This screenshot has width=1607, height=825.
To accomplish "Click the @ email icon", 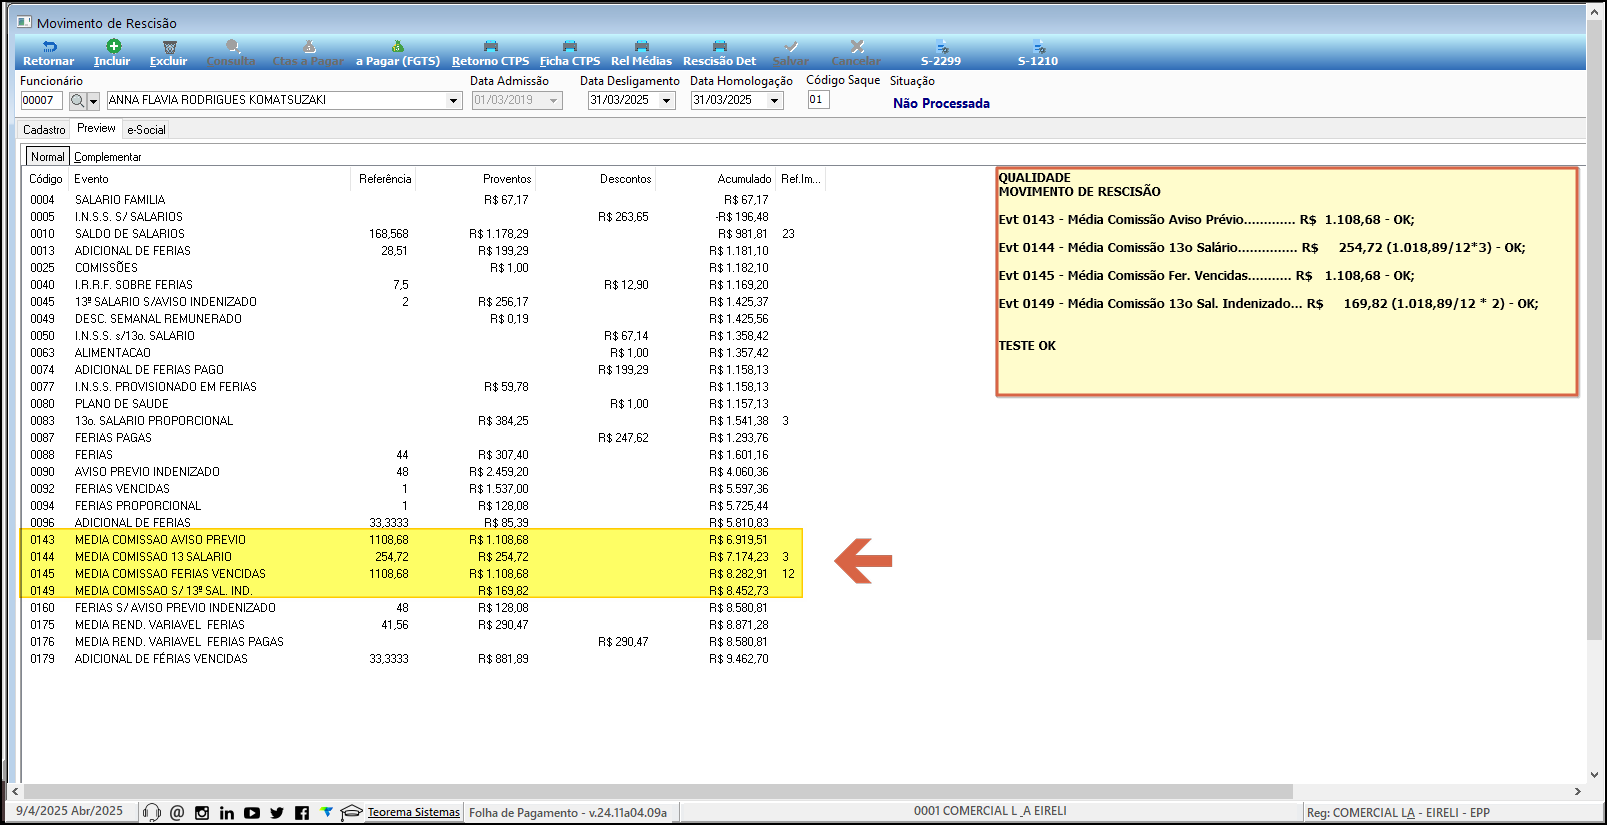I will click(x=177, y=812).
